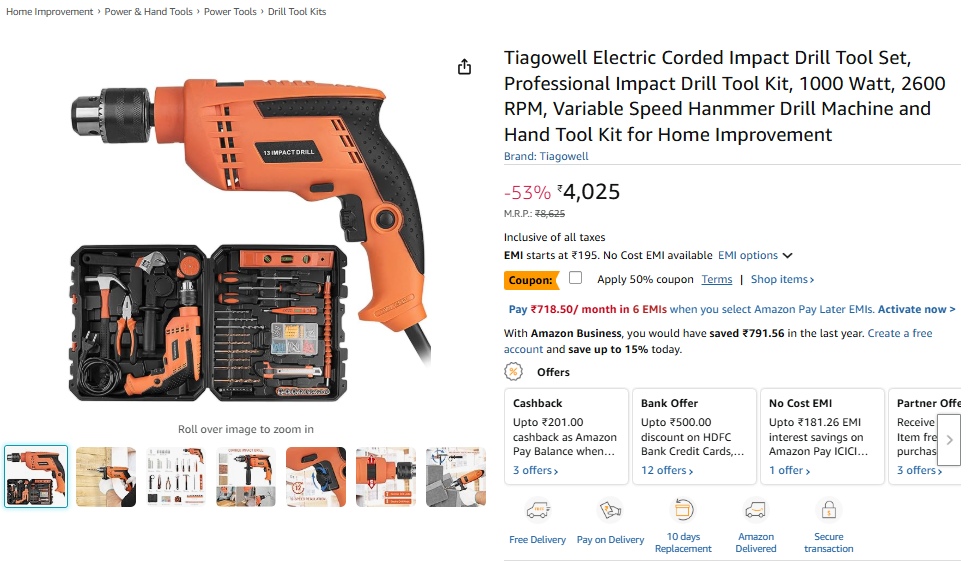Tick the Apply 50% coupon checkbox

(576, 278)
